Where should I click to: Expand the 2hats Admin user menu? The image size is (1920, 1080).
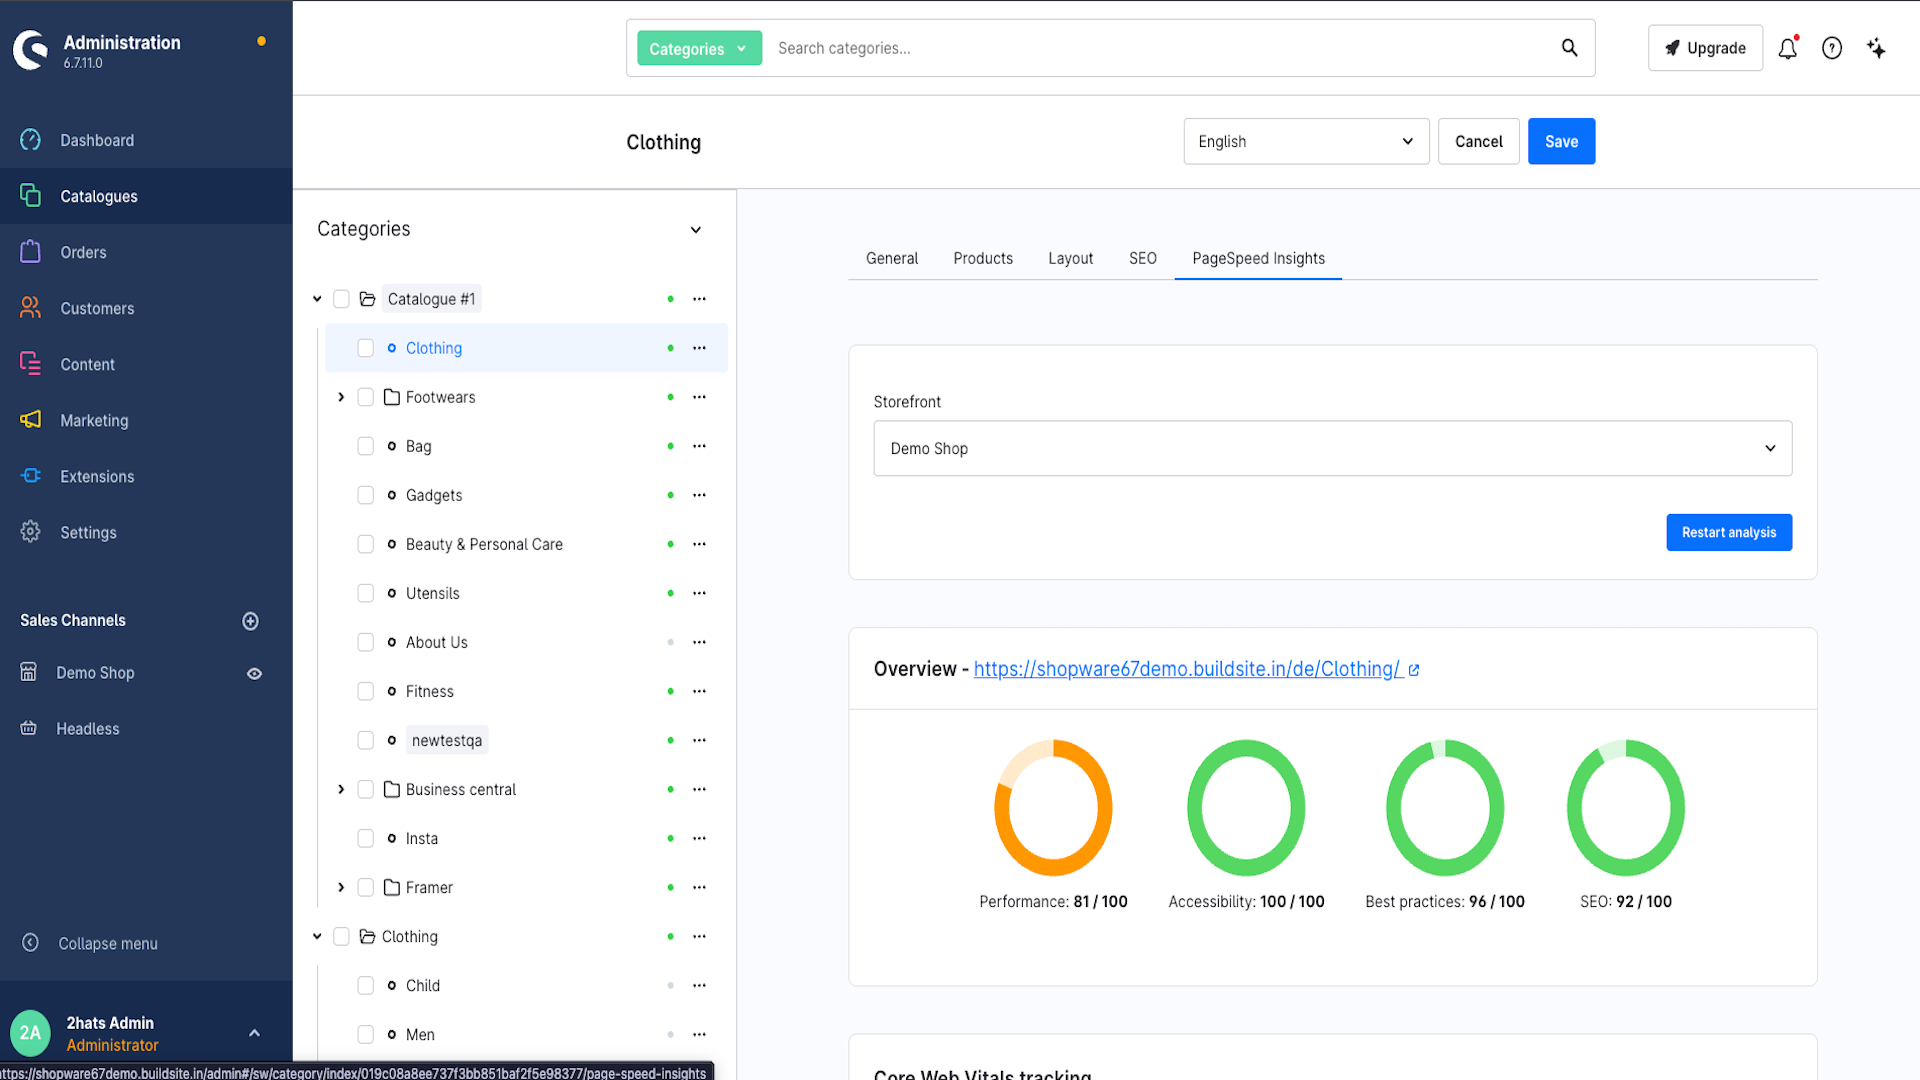click(x=254, y=1033)
